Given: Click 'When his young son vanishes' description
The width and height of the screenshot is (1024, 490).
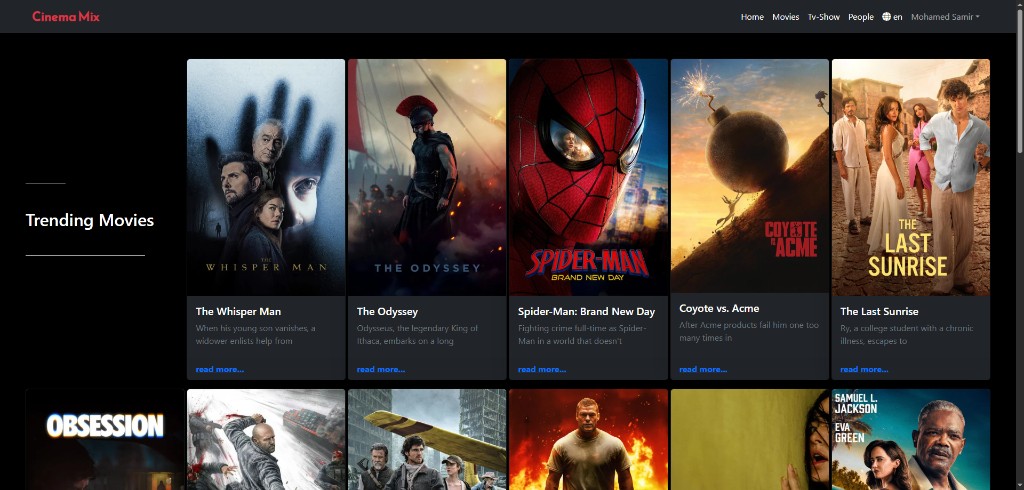Looking at the screenshot, I should click(255, 335).
